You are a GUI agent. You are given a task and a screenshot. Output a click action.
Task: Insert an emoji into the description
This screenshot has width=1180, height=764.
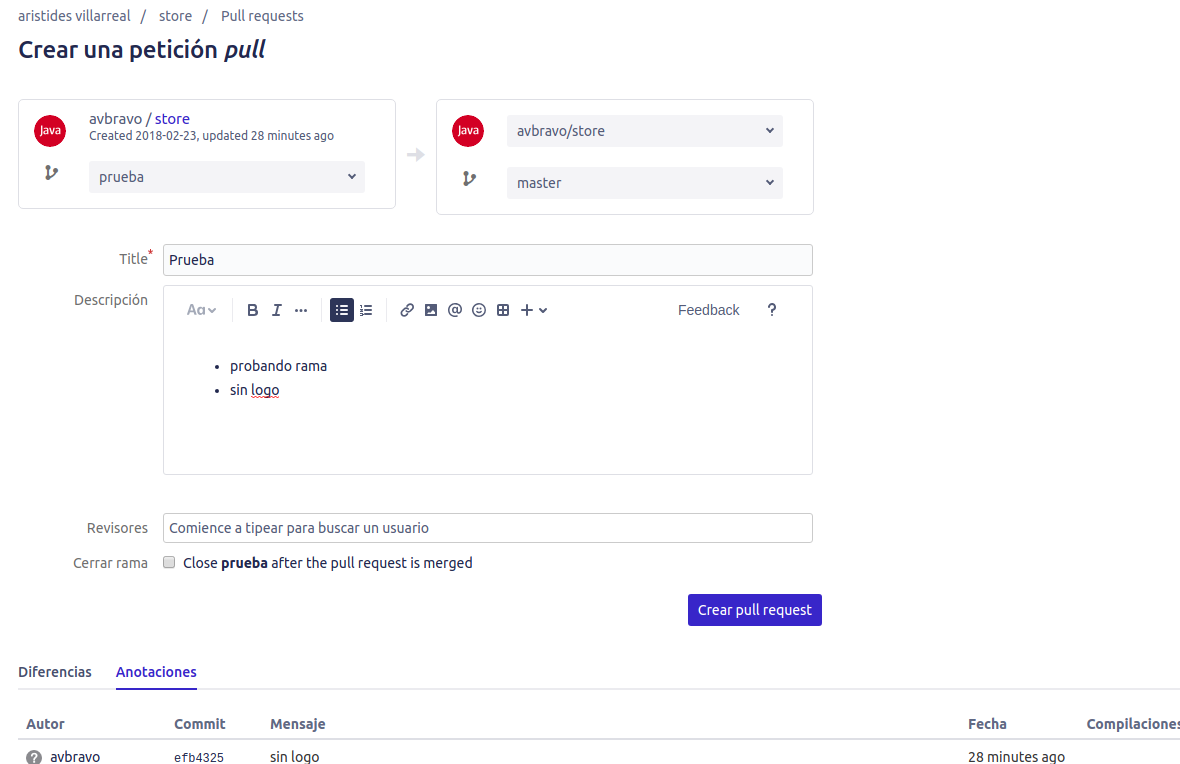coord(478,310)
